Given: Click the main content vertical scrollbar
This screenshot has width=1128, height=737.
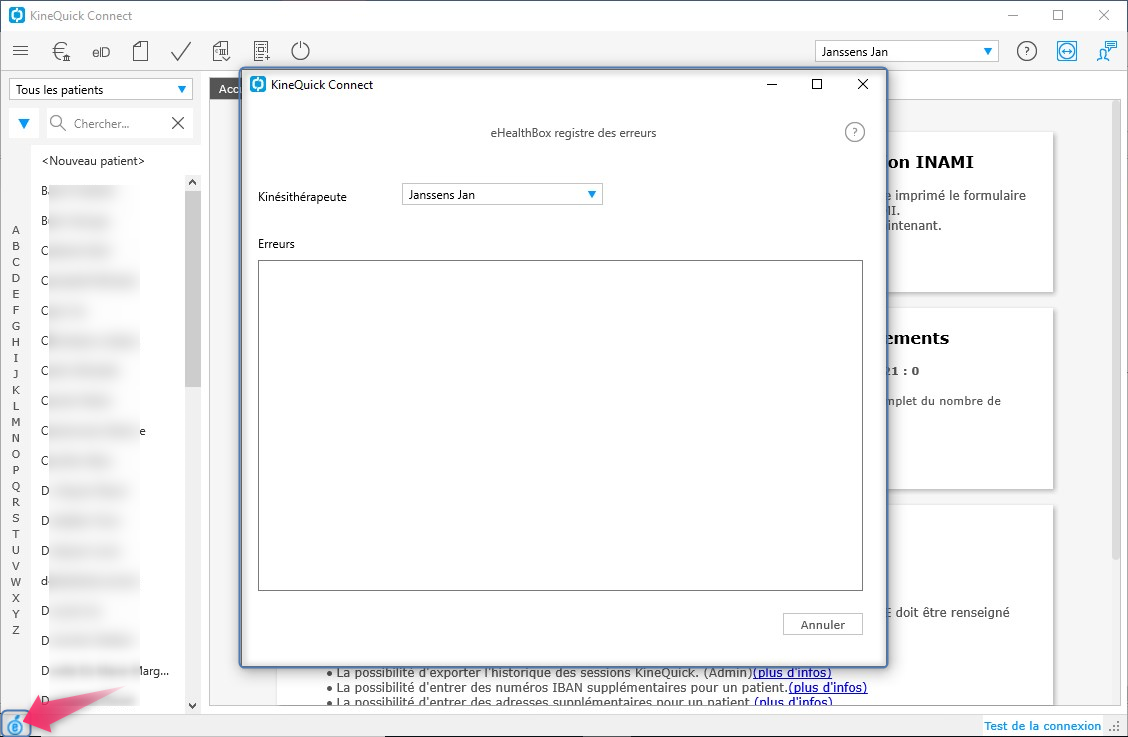Looking at the screenshot, I should coord(1116,331).
